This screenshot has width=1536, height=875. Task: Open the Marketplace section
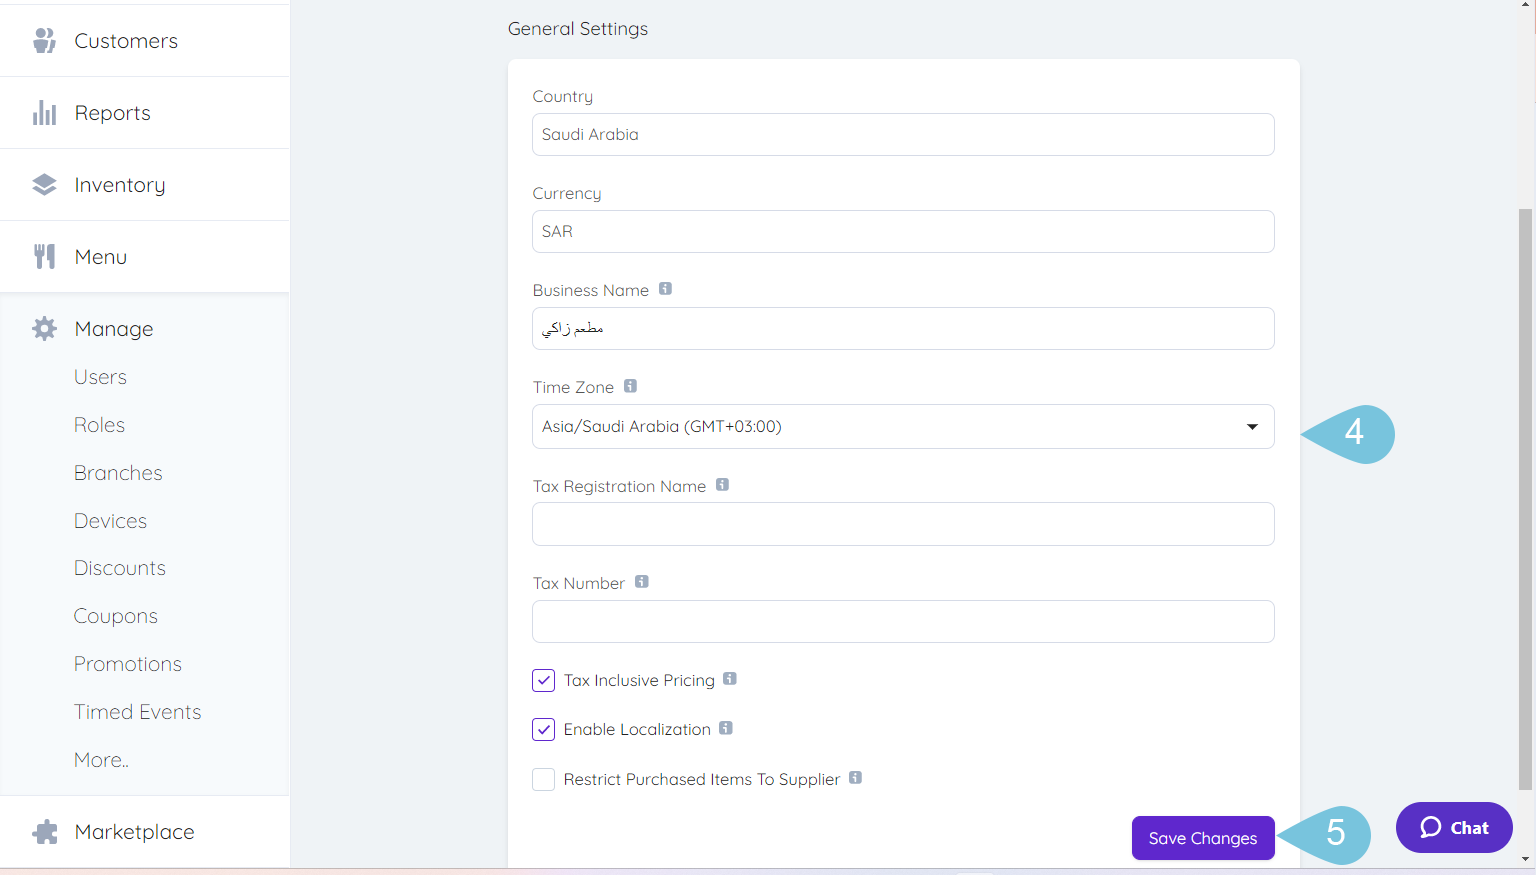pos(145,832)
